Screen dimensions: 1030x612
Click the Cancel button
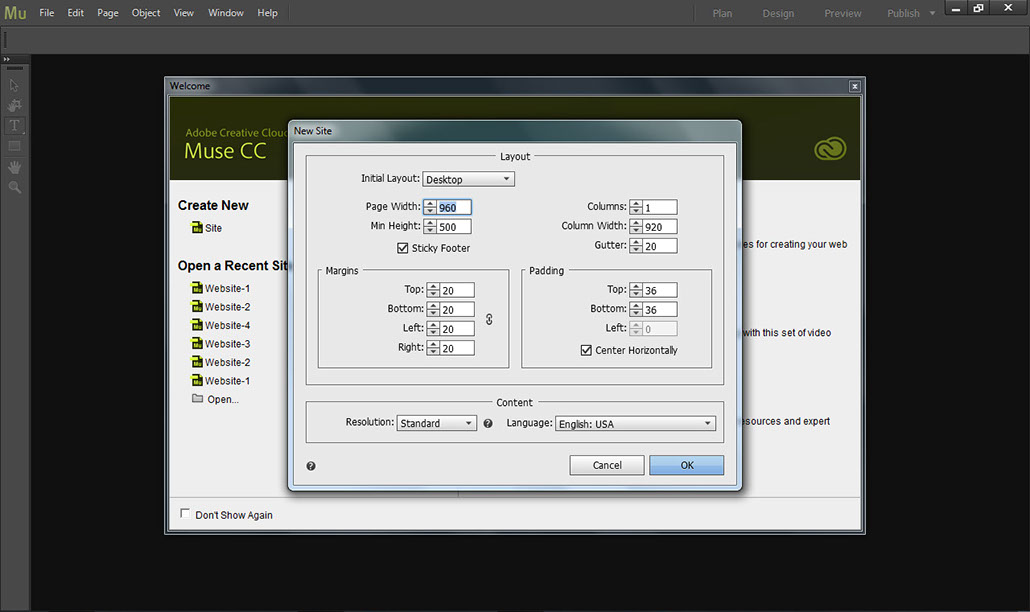click(x=607, y=465)
